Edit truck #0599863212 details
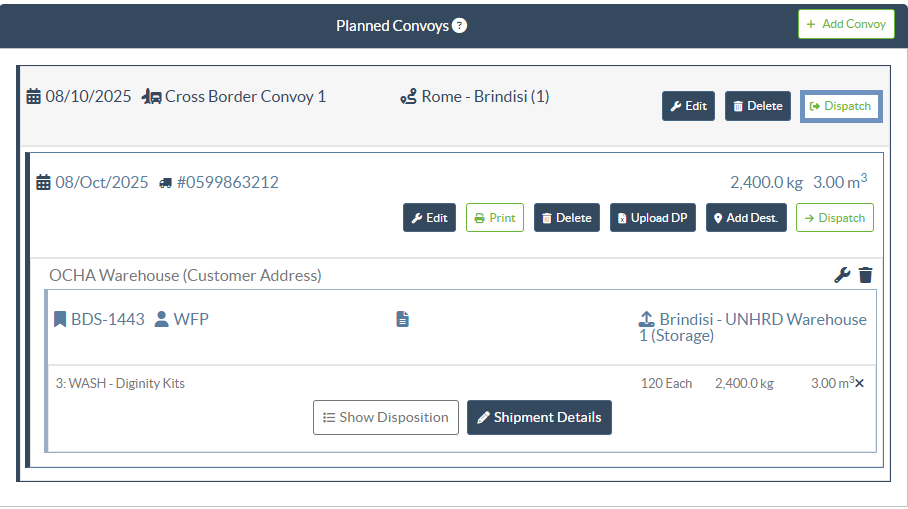The image size is (908, 509). tap(429, 218)
